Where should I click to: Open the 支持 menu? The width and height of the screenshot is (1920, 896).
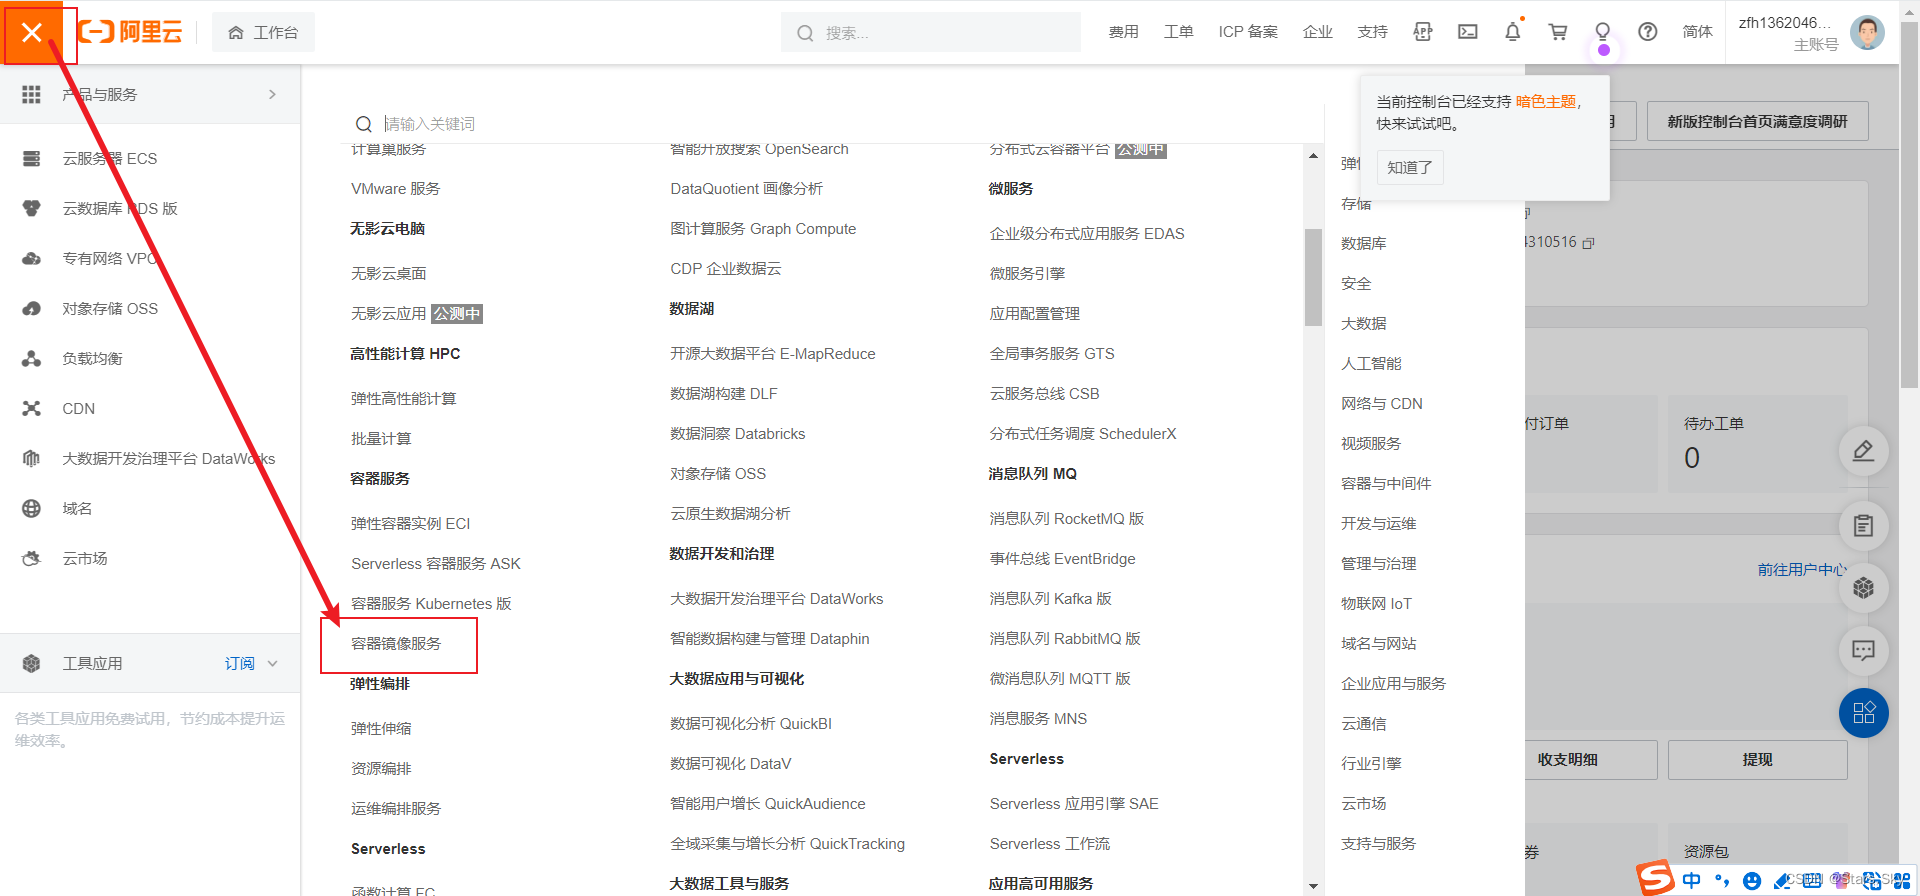coord(1372,32)
